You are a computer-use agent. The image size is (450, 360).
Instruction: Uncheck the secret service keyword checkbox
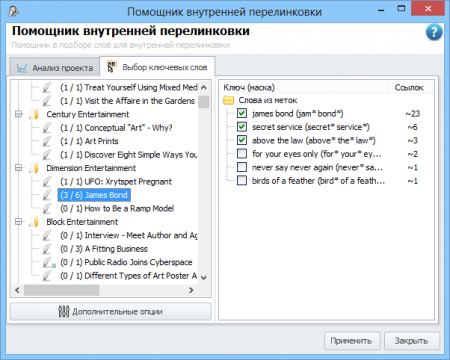[242, 127]
